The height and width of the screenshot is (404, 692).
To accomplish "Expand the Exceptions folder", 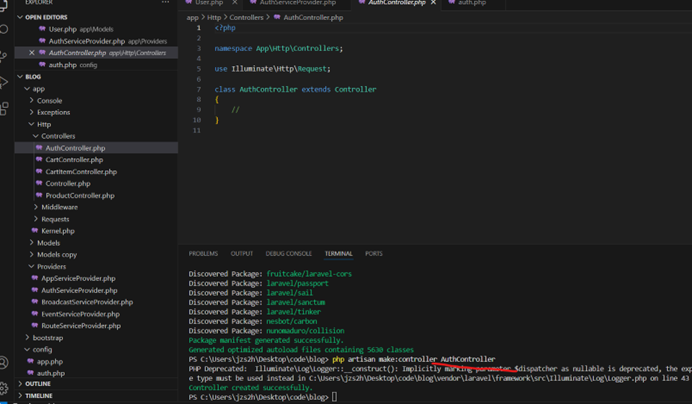I will 97,112.
